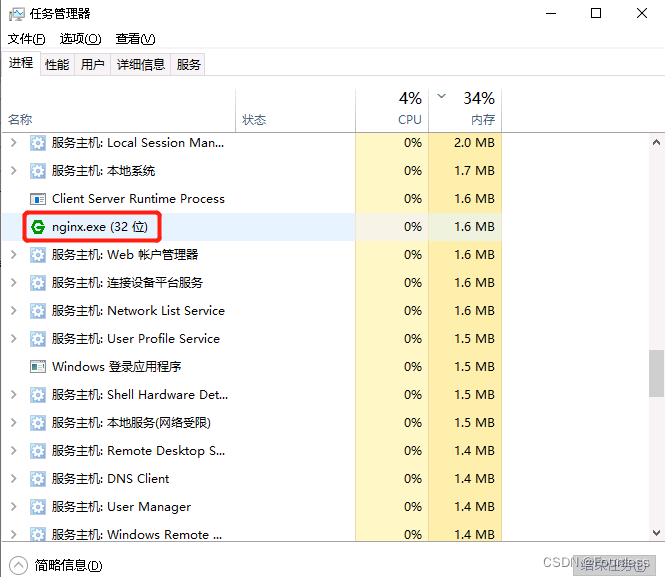Viewport: 665px width, 577px height.
Task: Click the 1.7 MB memory value
Action: [x=474, y=171]
